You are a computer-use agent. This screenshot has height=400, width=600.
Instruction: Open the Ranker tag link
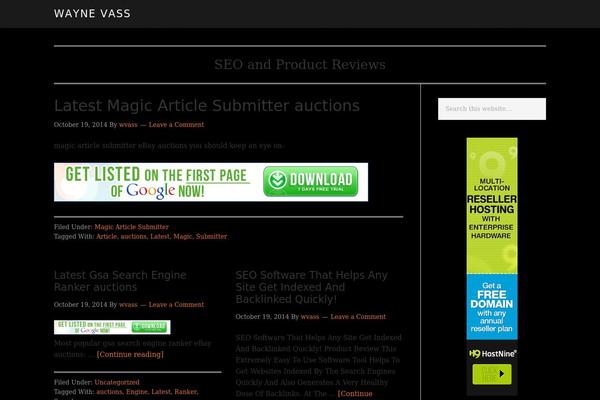(x=186, y=392)
